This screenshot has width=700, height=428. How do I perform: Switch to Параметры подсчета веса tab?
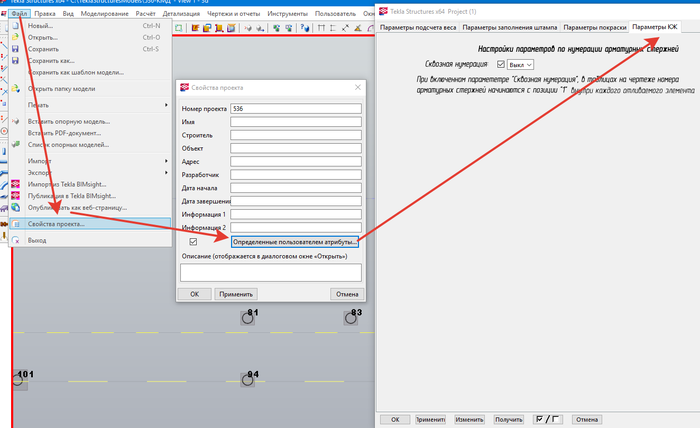point(418,27)
